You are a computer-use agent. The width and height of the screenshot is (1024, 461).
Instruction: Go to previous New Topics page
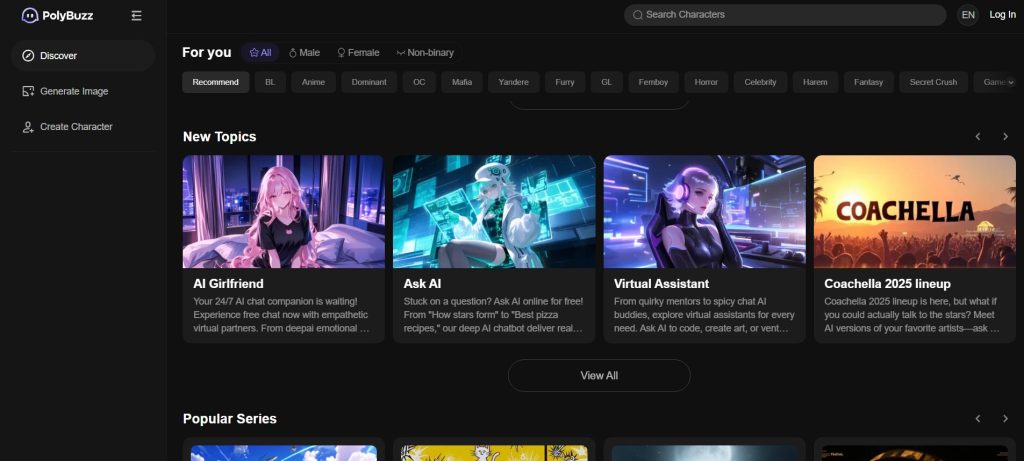[978, 136]
